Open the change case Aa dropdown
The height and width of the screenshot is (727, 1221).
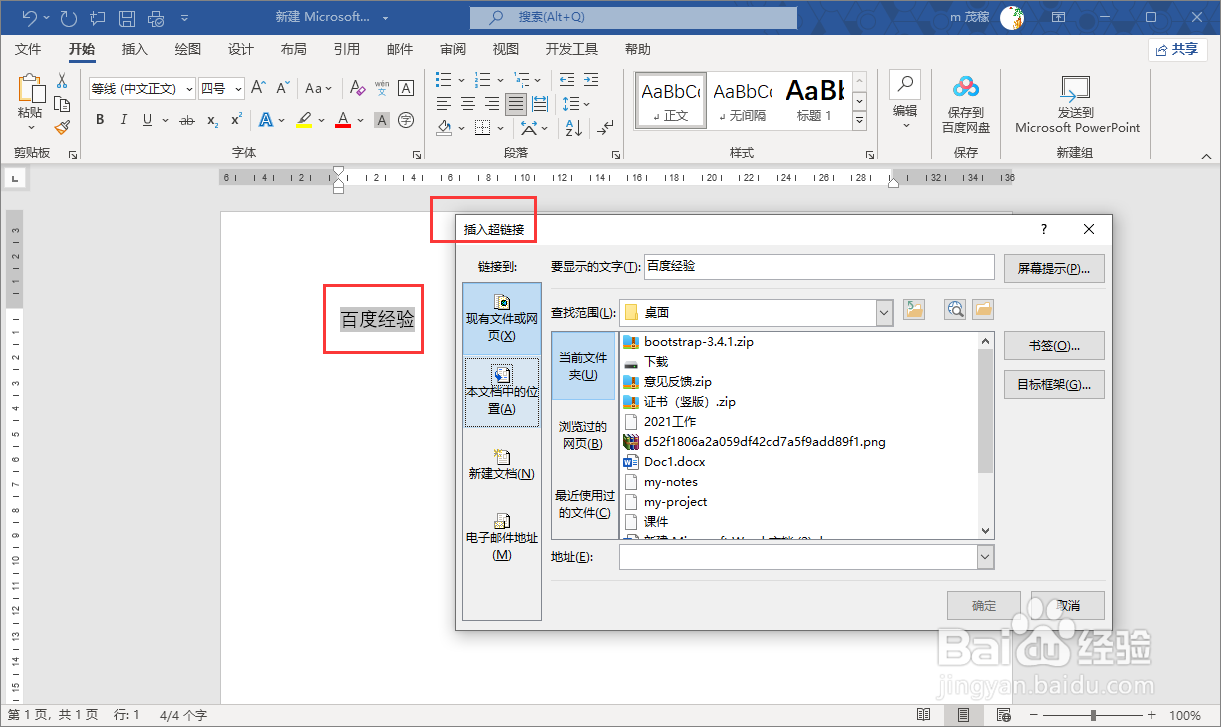320,88
